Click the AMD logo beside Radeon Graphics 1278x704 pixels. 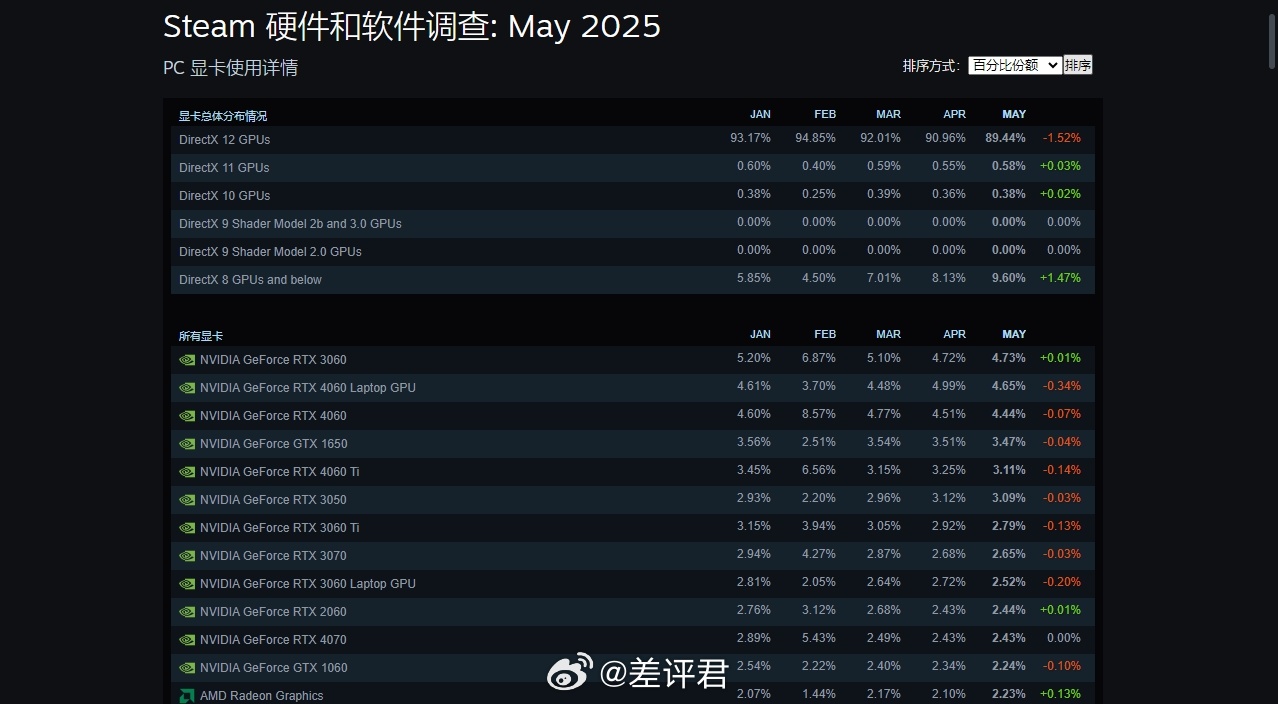[187, 696]
